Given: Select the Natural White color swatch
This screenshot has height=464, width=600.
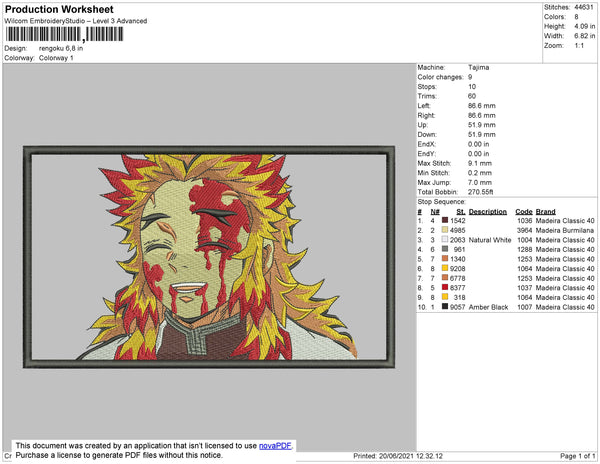Looking at the screenshot, I should [445, 239].
